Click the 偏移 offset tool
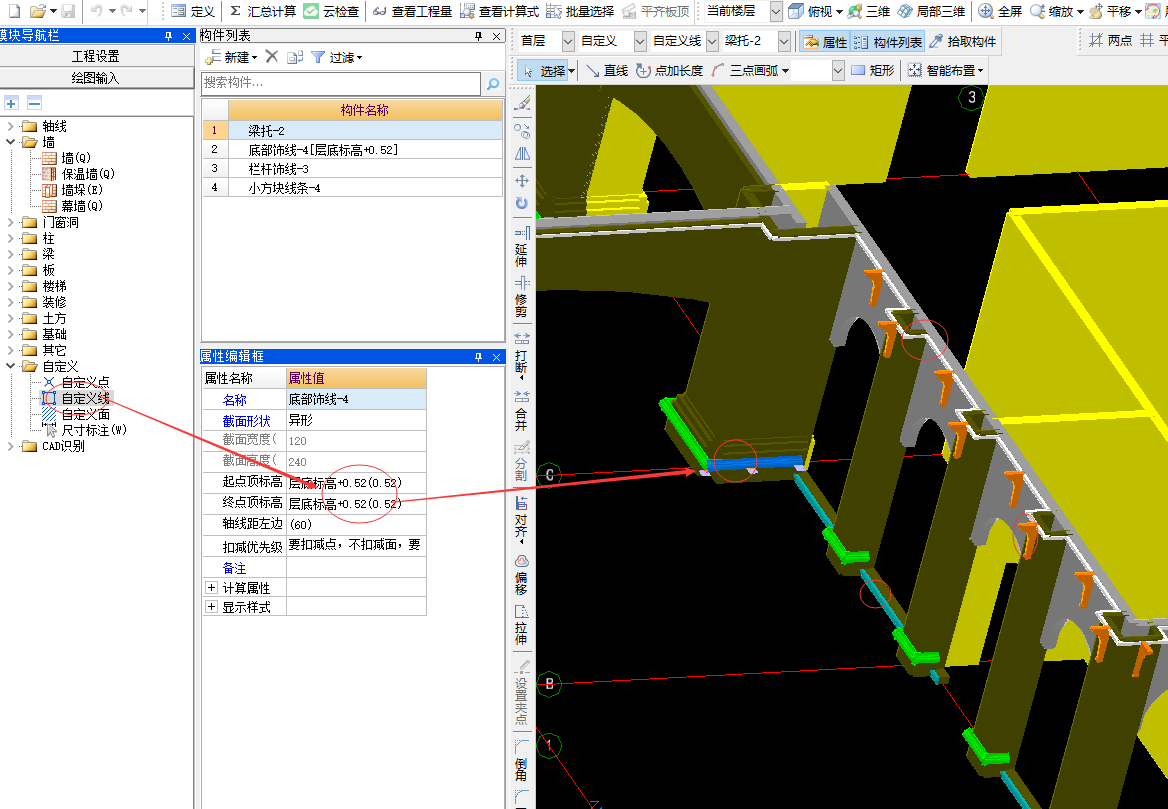The height and width of the screenshot is (809, 1168). coord(521,574)
